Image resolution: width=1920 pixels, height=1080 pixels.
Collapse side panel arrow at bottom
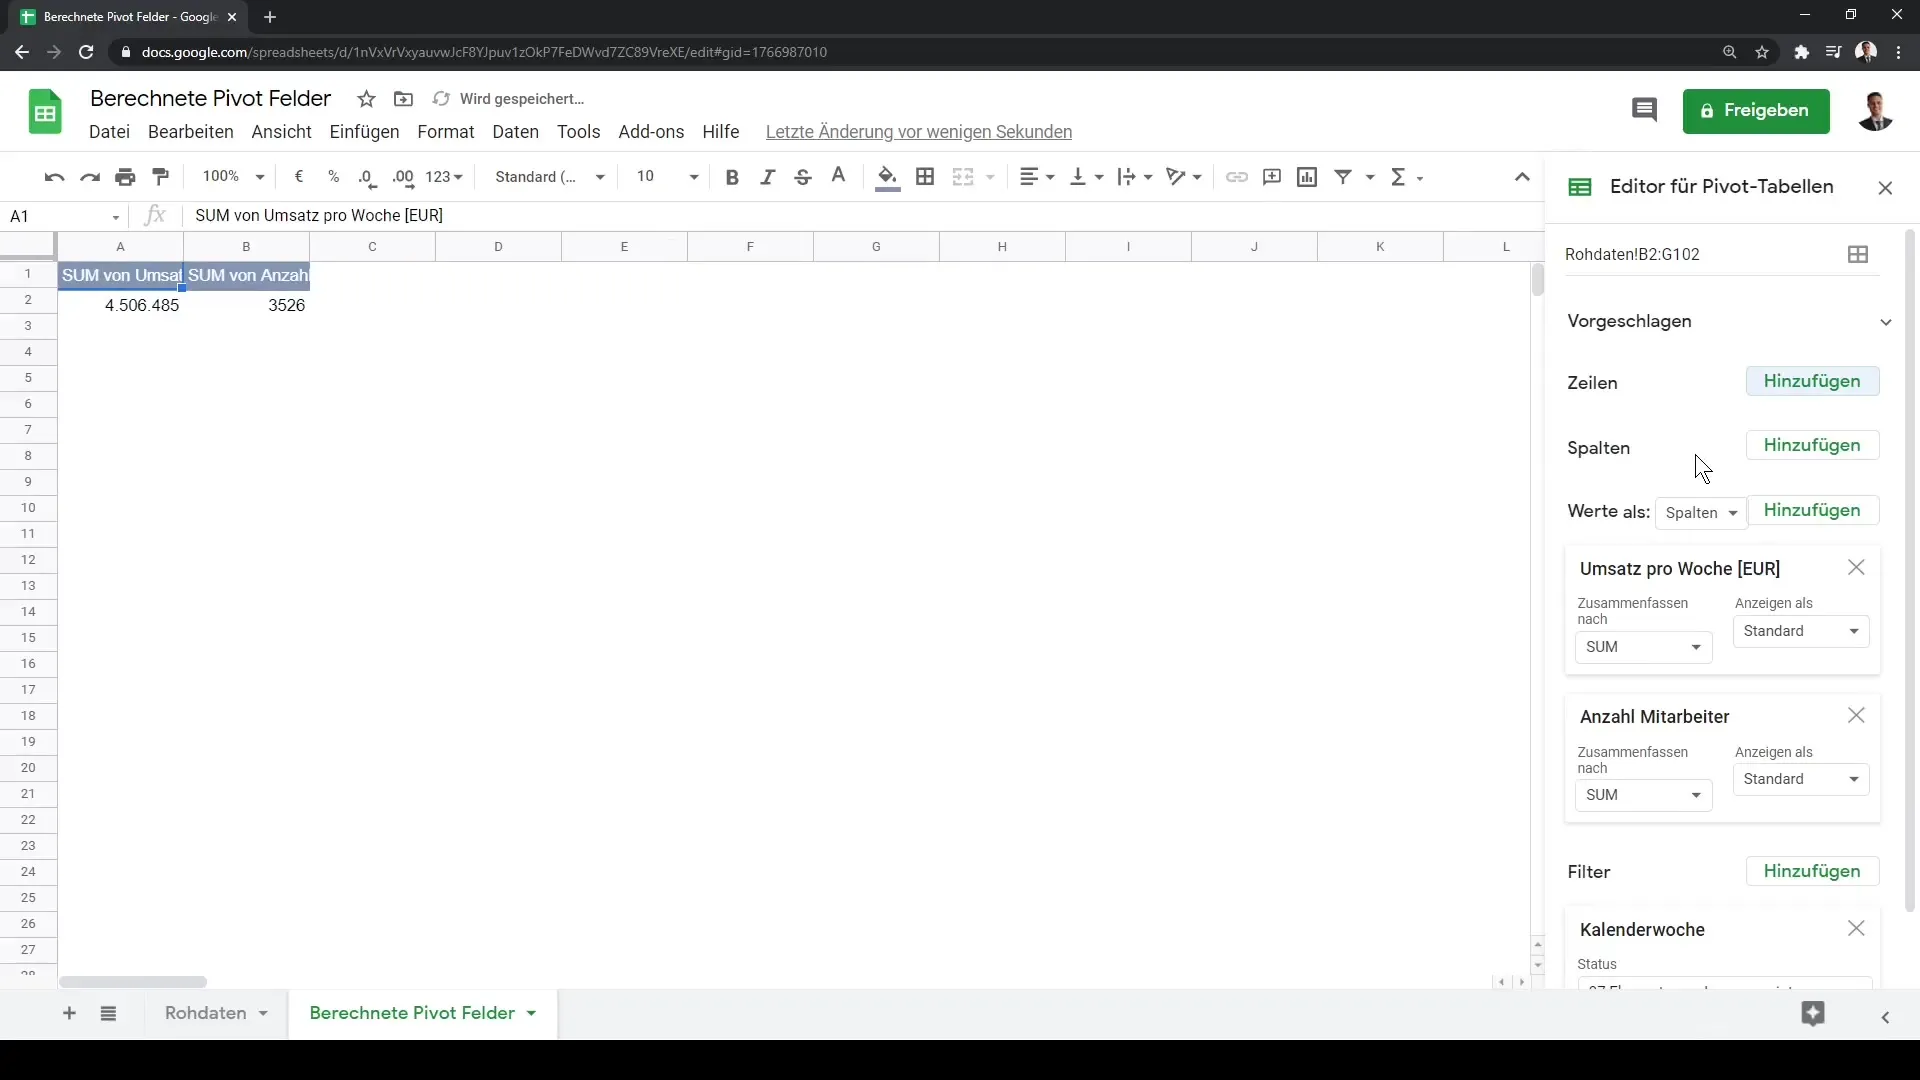tap(1885, 1017)
